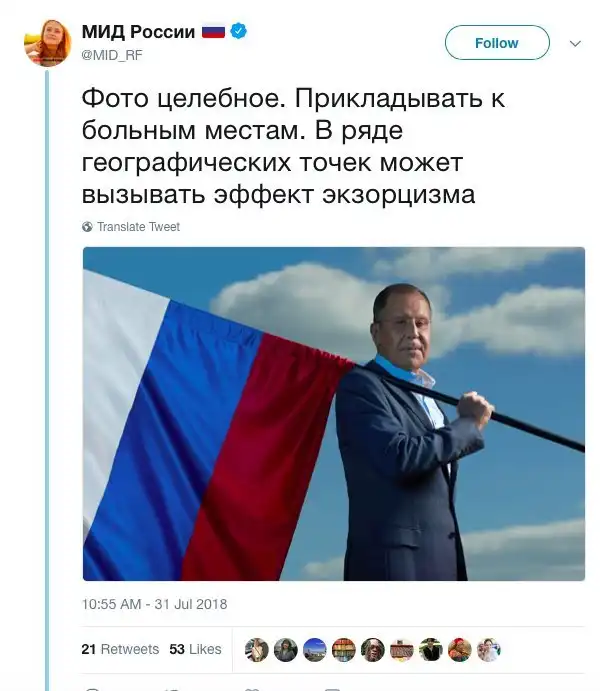
Task: Open the 10:55 AM - 31 Jul 2018 timestamp
Action: 155,604
